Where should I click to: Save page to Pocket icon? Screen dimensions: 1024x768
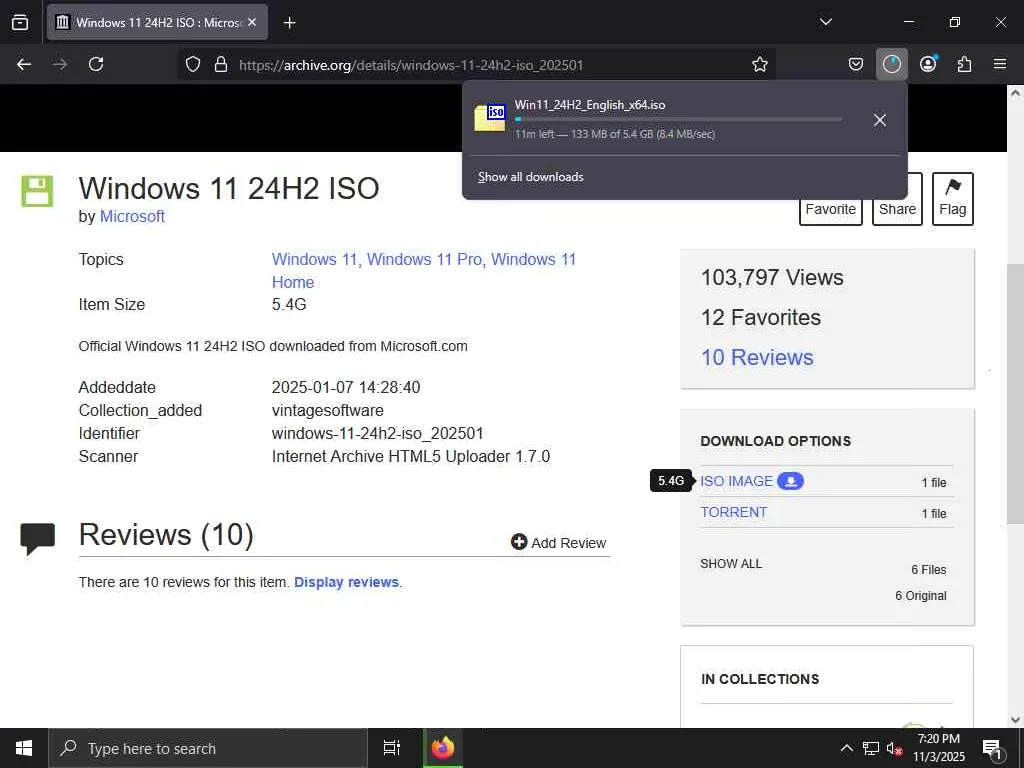click(856, 64)
